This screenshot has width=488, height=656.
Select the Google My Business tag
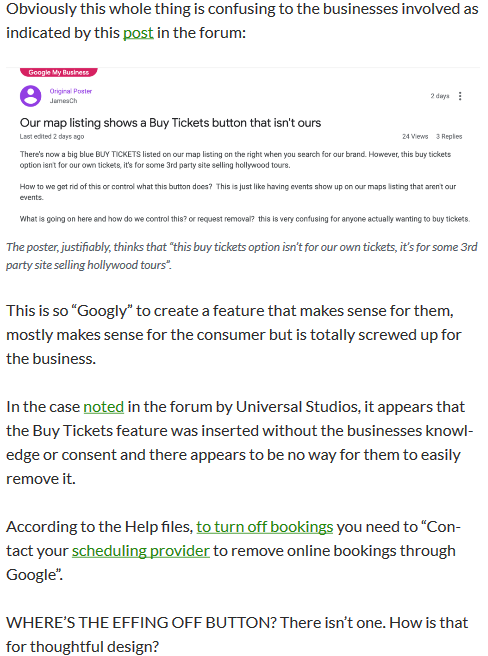(59, 72)
